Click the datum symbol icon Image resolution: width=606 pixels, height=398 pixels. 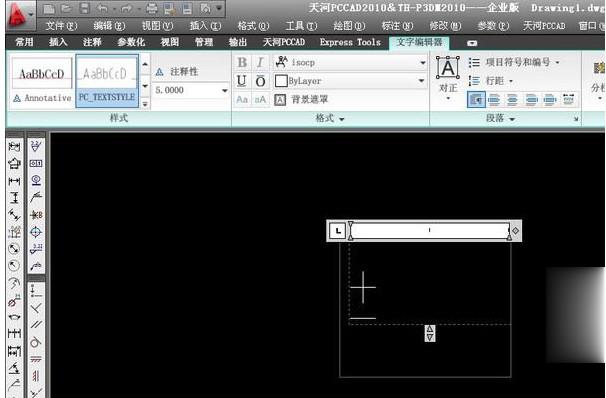tap(36, 180)
